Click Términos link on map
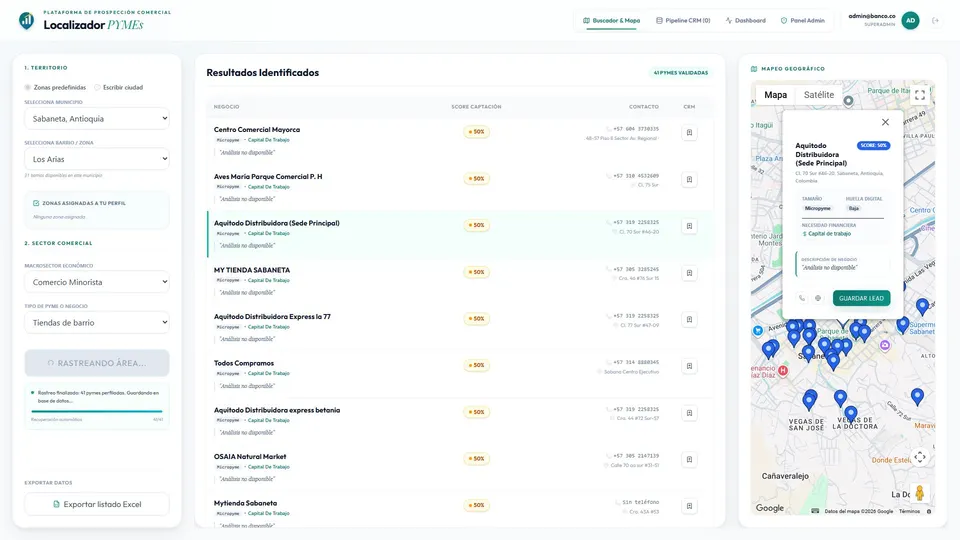960x540 pixels. coord(909,511)
